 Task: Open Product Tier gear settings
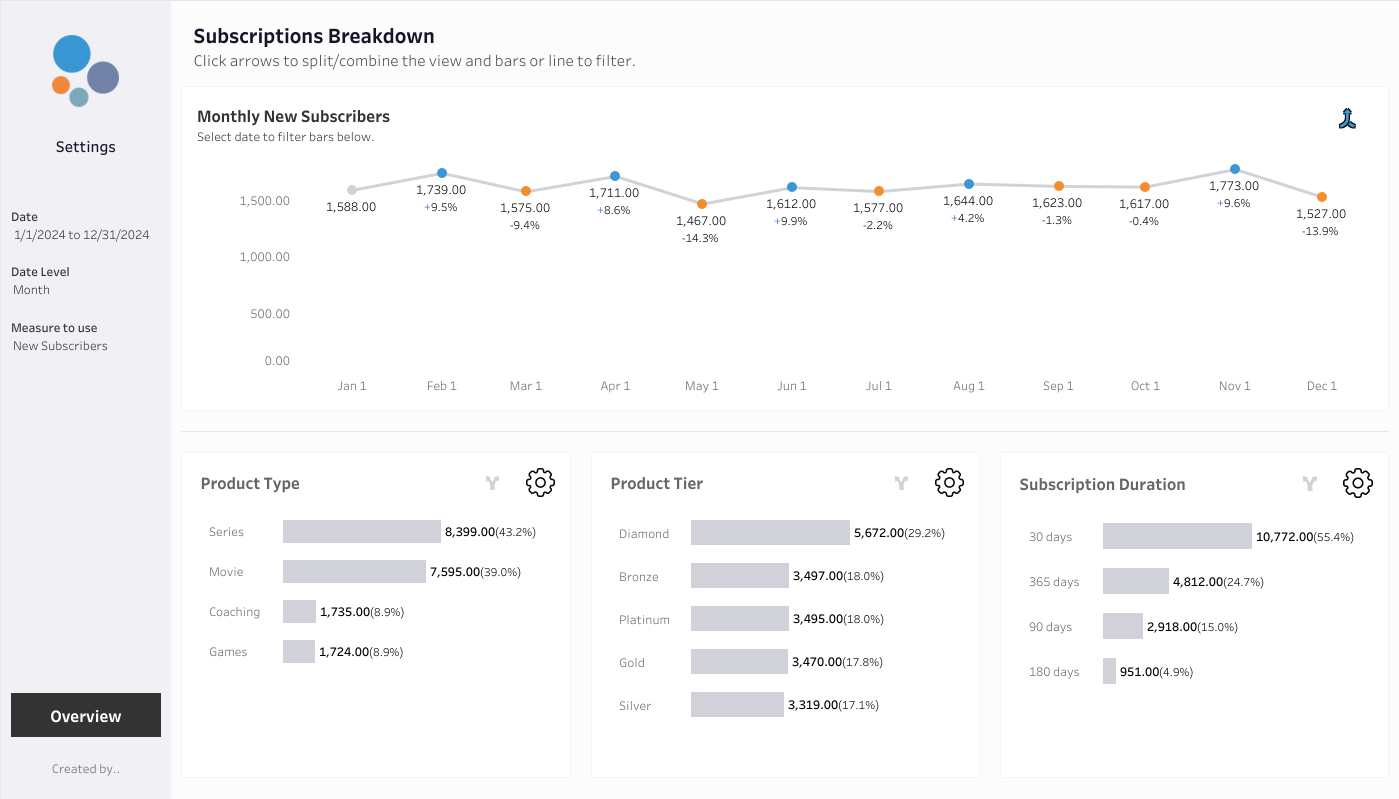pos(949,483)
